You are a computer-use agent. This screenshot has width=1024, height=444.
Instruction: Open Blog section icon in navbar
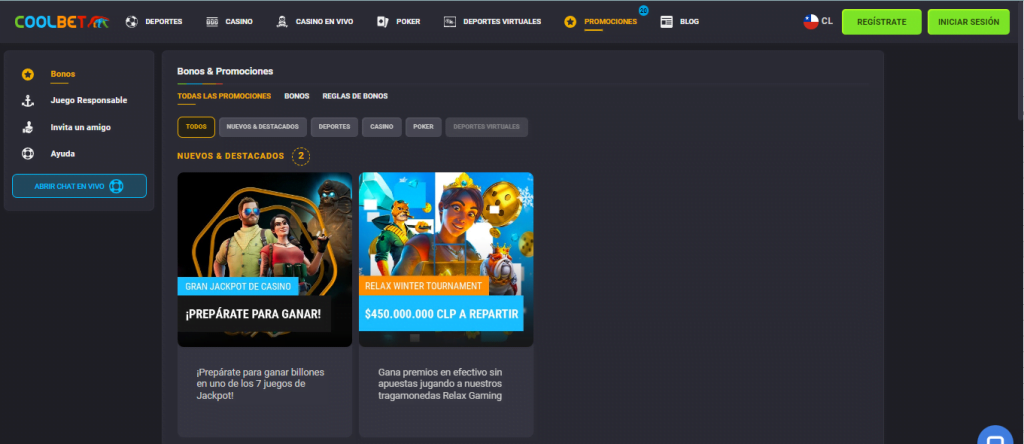coord(667,21)
